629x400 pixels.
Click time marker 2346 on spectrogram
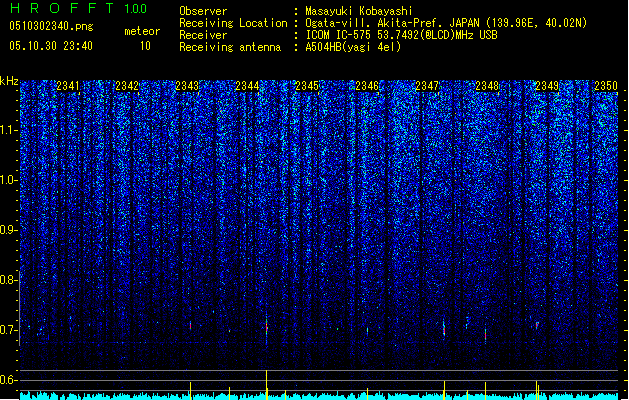367,86
